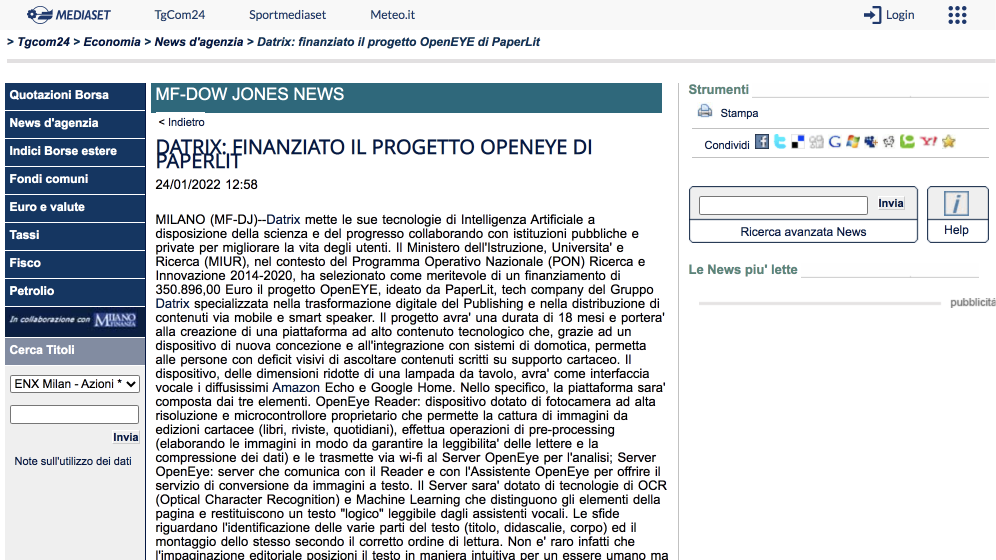The height and width of the screenshot is (560, 996).
Task: Click the Help text link
Action: (x=956, y=230)
